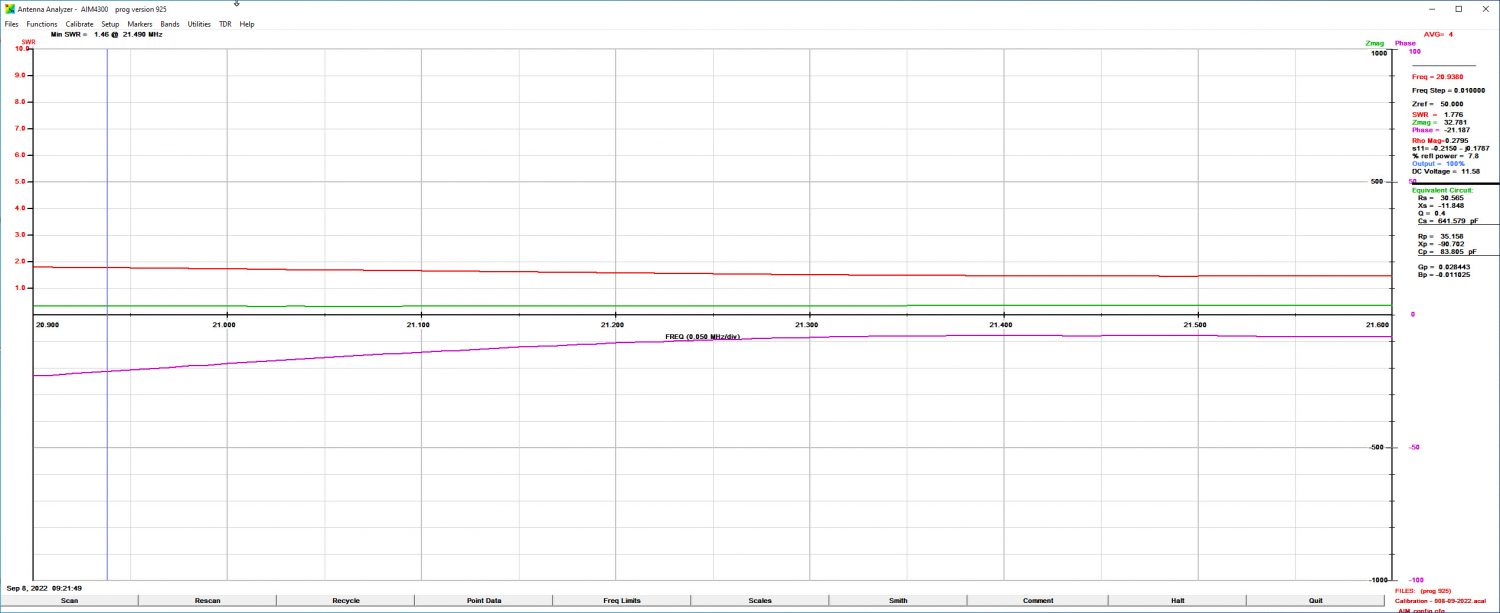Open the Scales dialog

759,600
